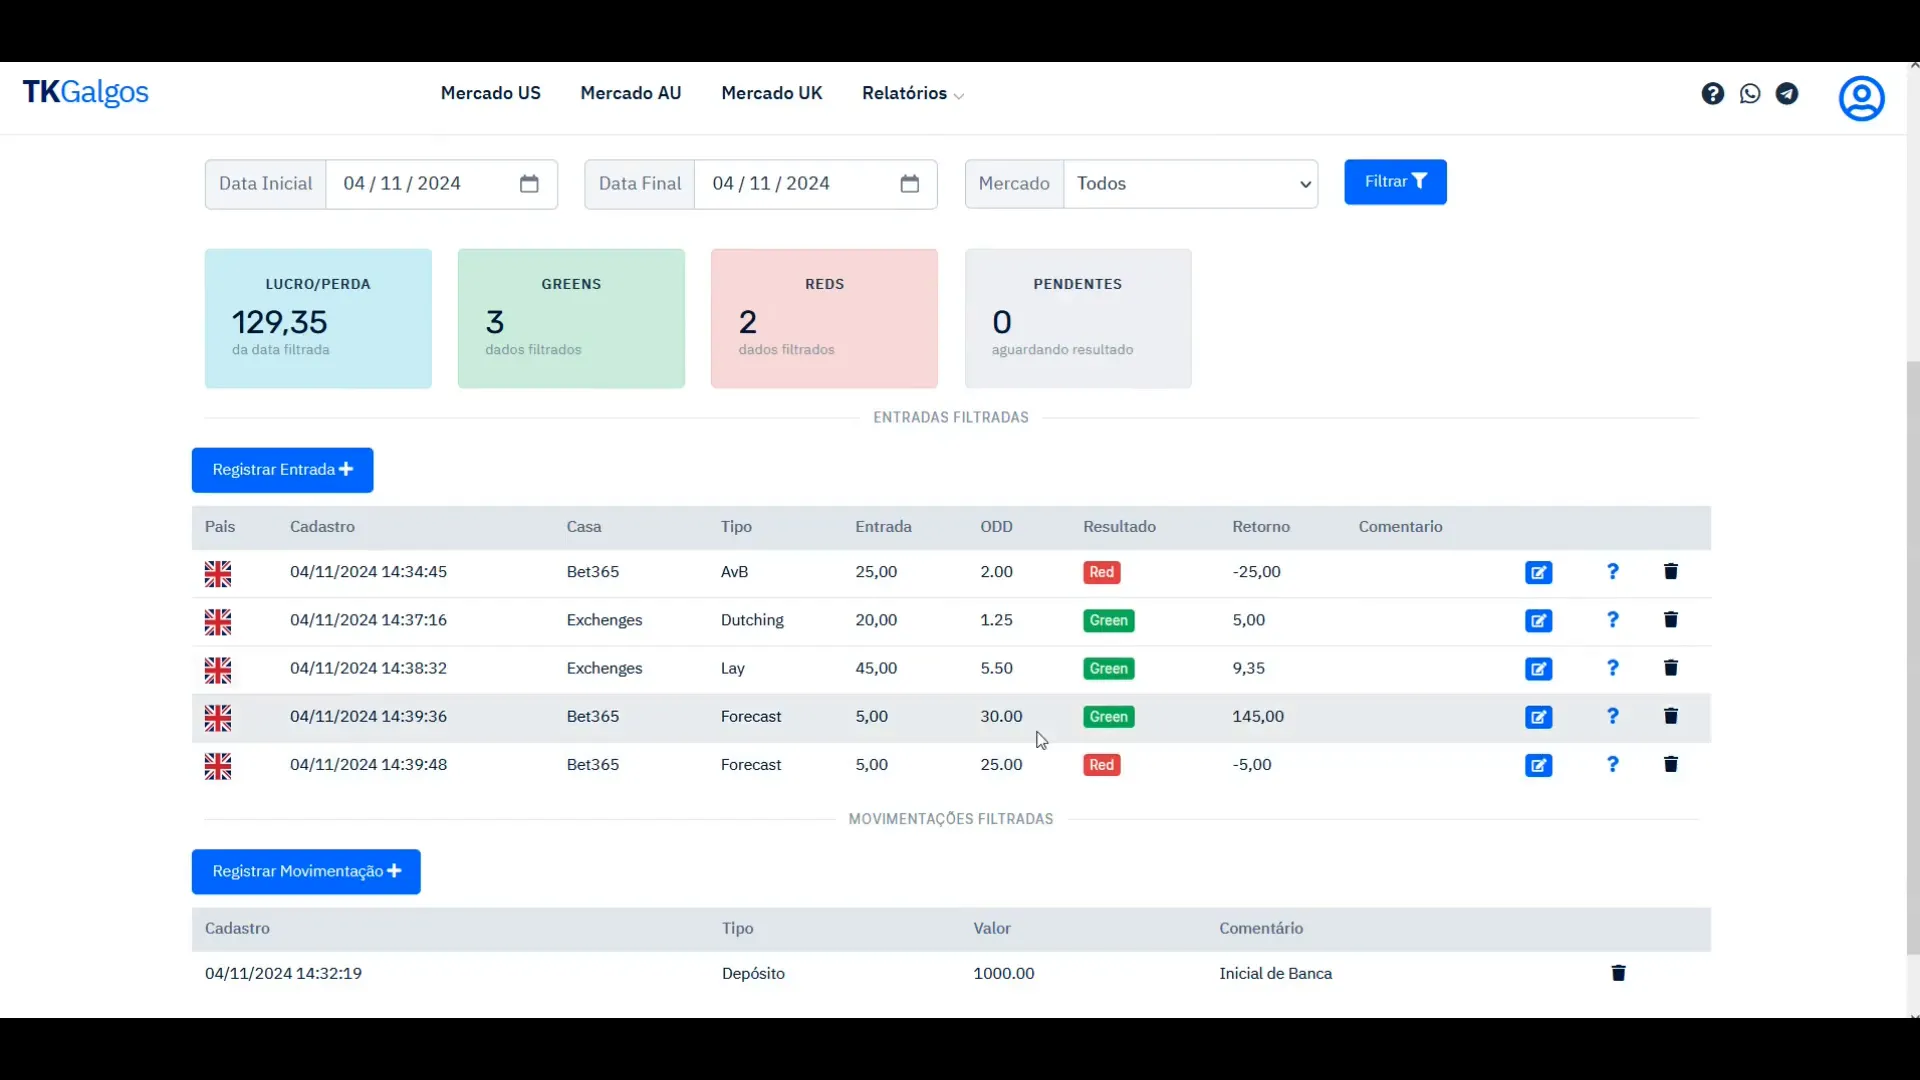1920x1080 pixels.
Task: Click UK flag in the Lay row
Action: click(218, 670)
